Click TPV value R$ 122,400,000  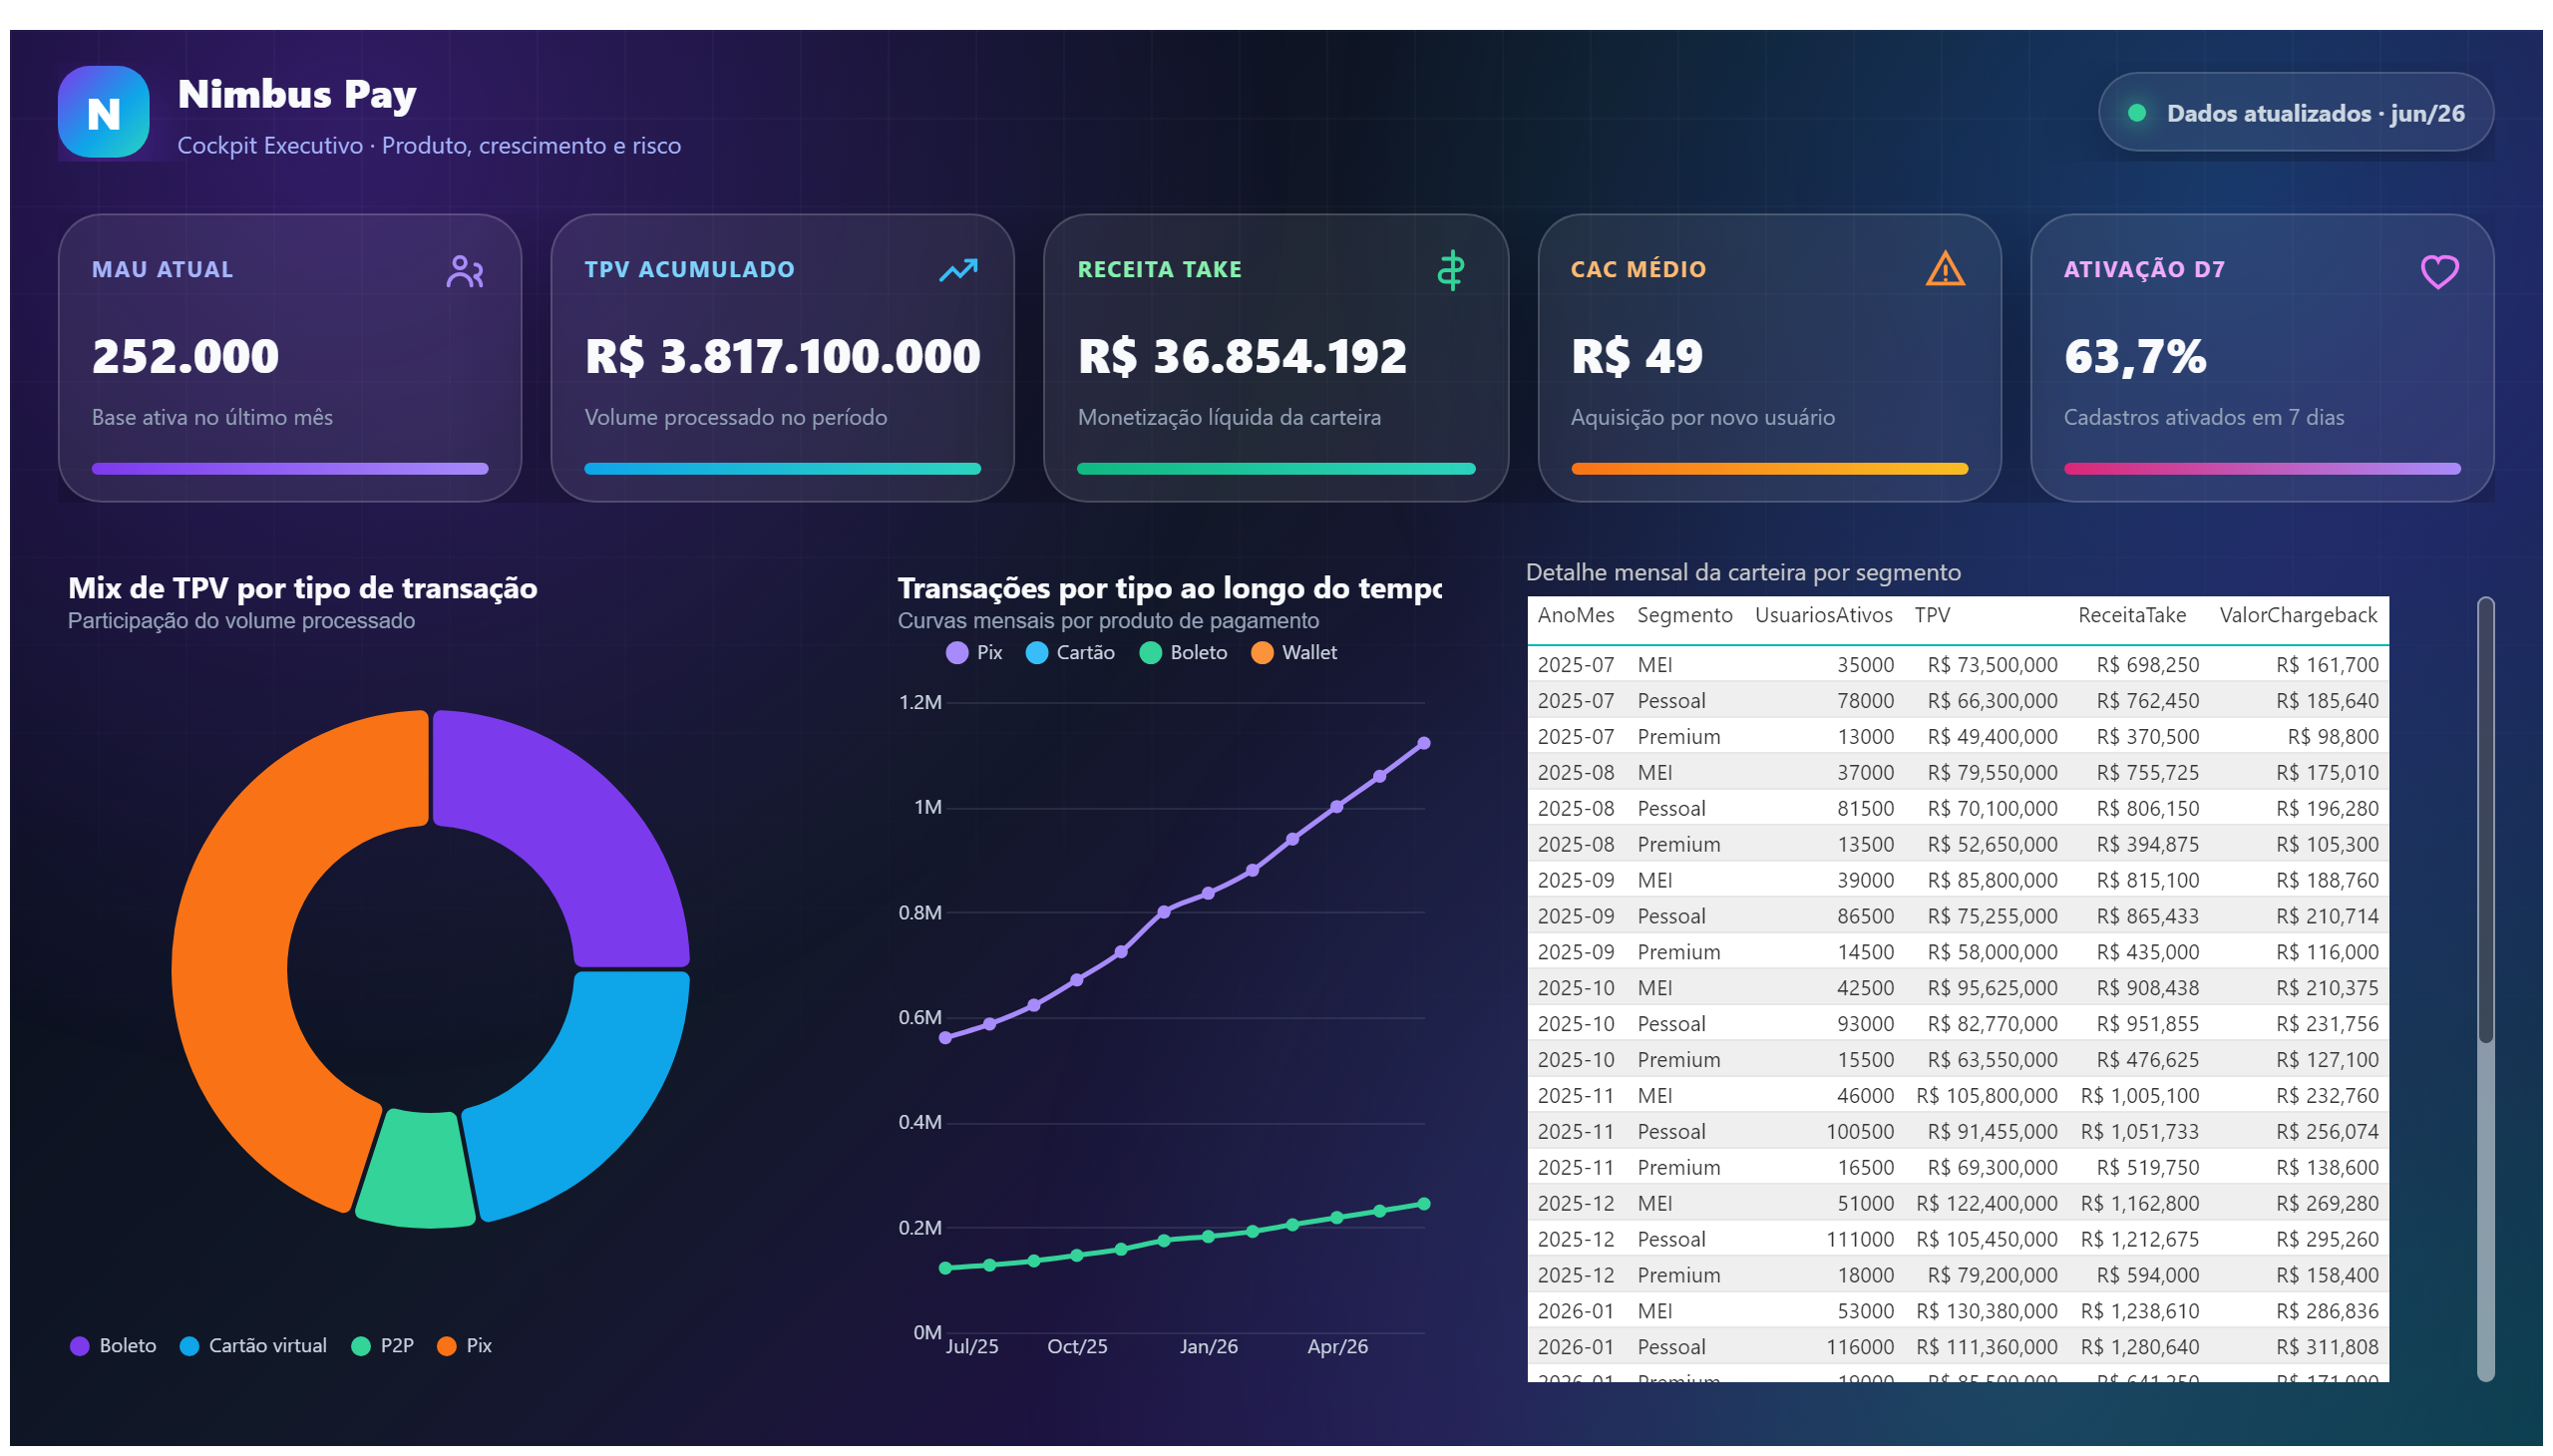(1987, 1205)
